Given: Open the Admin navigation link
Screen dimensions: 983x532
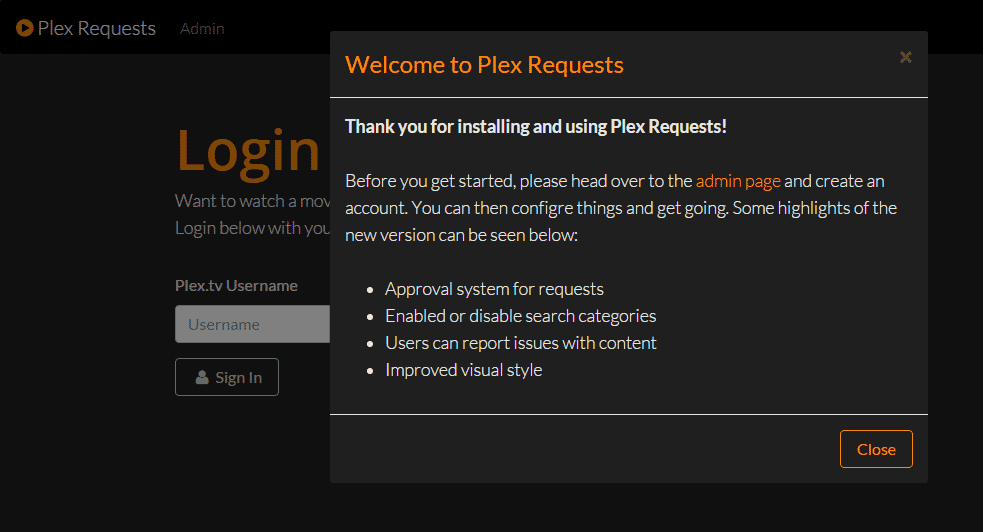Looking at the screenshot, I should coord(202,28).
